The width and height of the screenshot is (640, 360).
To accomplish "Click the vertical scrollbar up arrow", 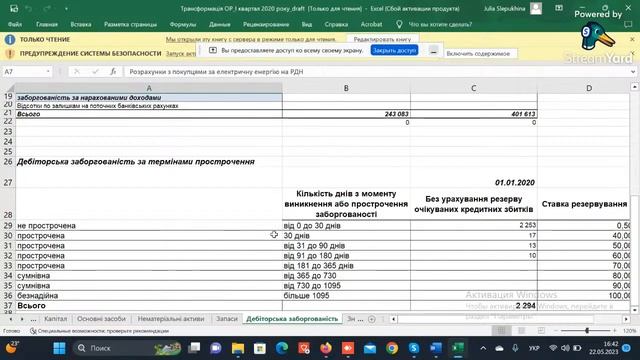I will pos(634,87).
